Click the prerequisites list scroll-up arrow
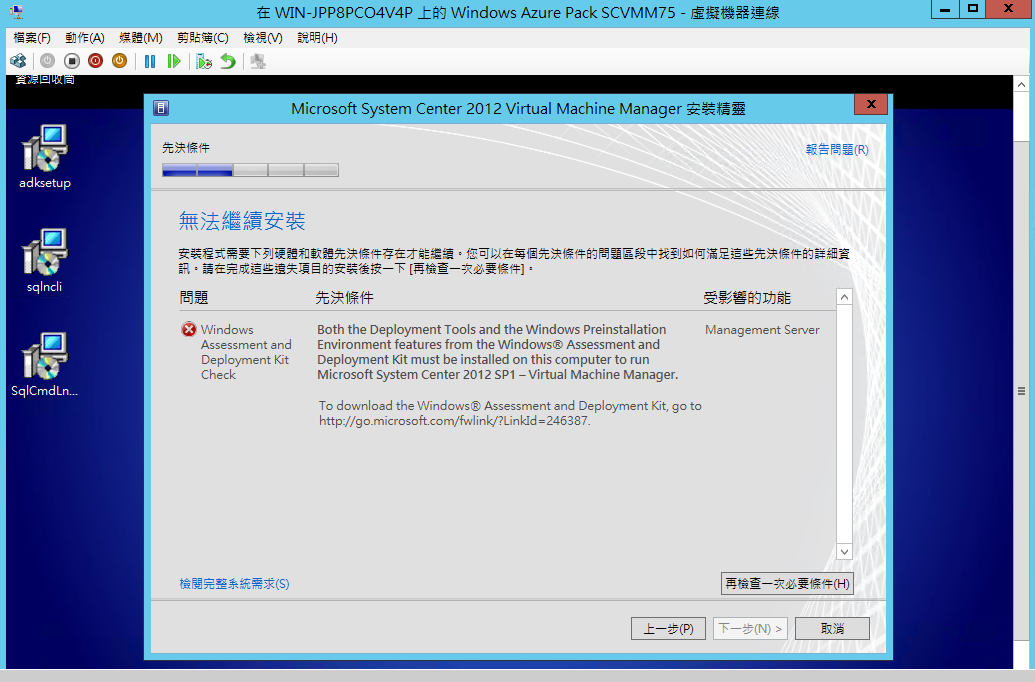 click(x=844, y=297)
